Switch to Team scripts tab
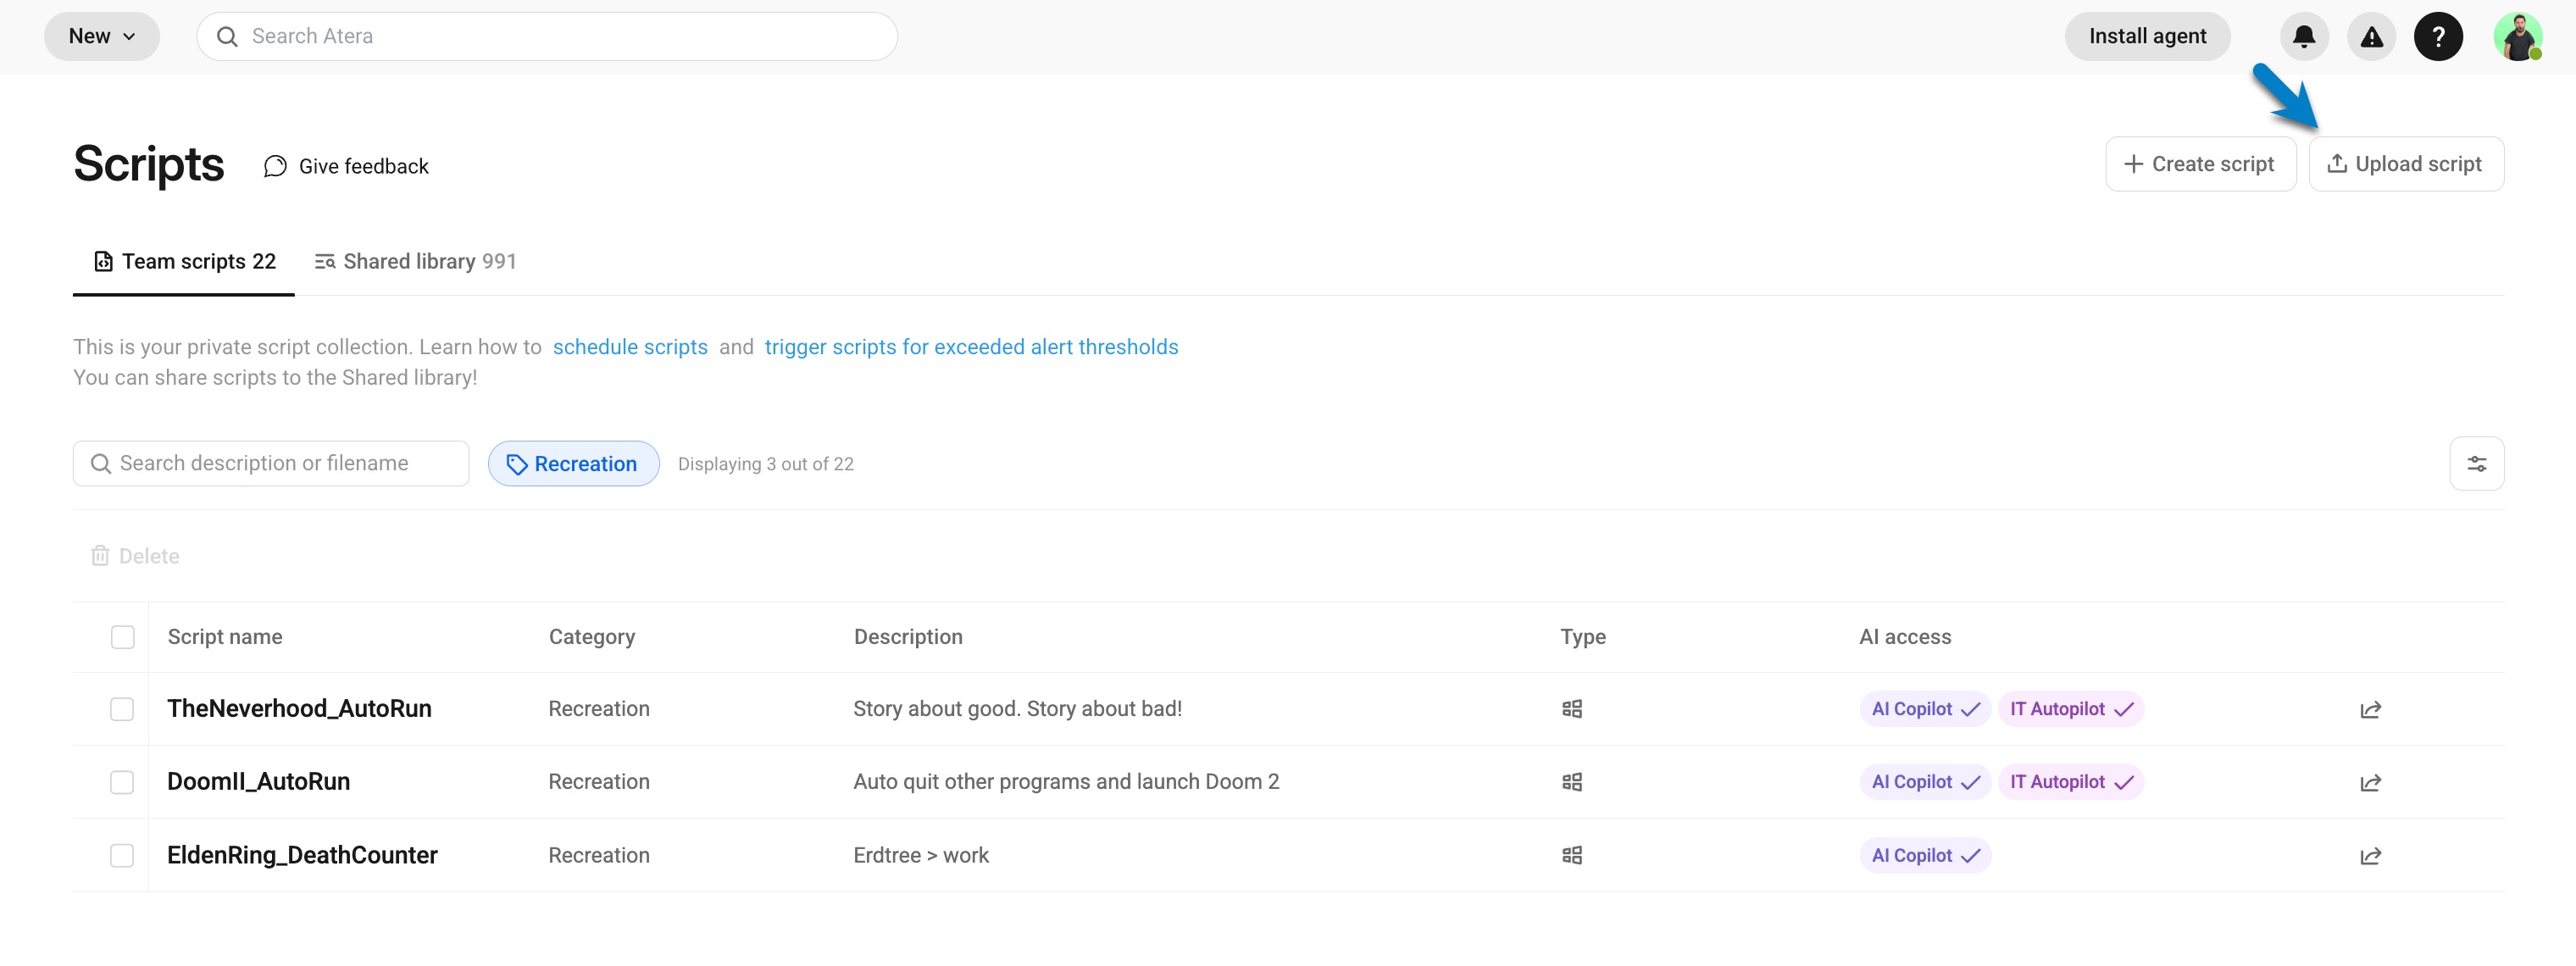 pos(184,262)
